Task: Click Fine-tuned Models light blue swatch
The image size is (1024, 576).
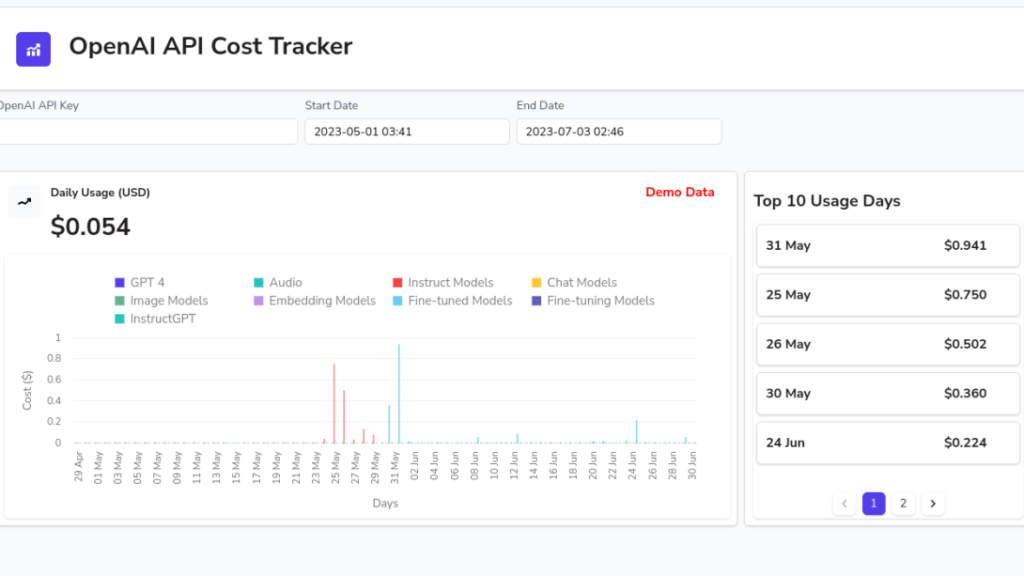Action: pyautogui.click(x=399, y=301)
